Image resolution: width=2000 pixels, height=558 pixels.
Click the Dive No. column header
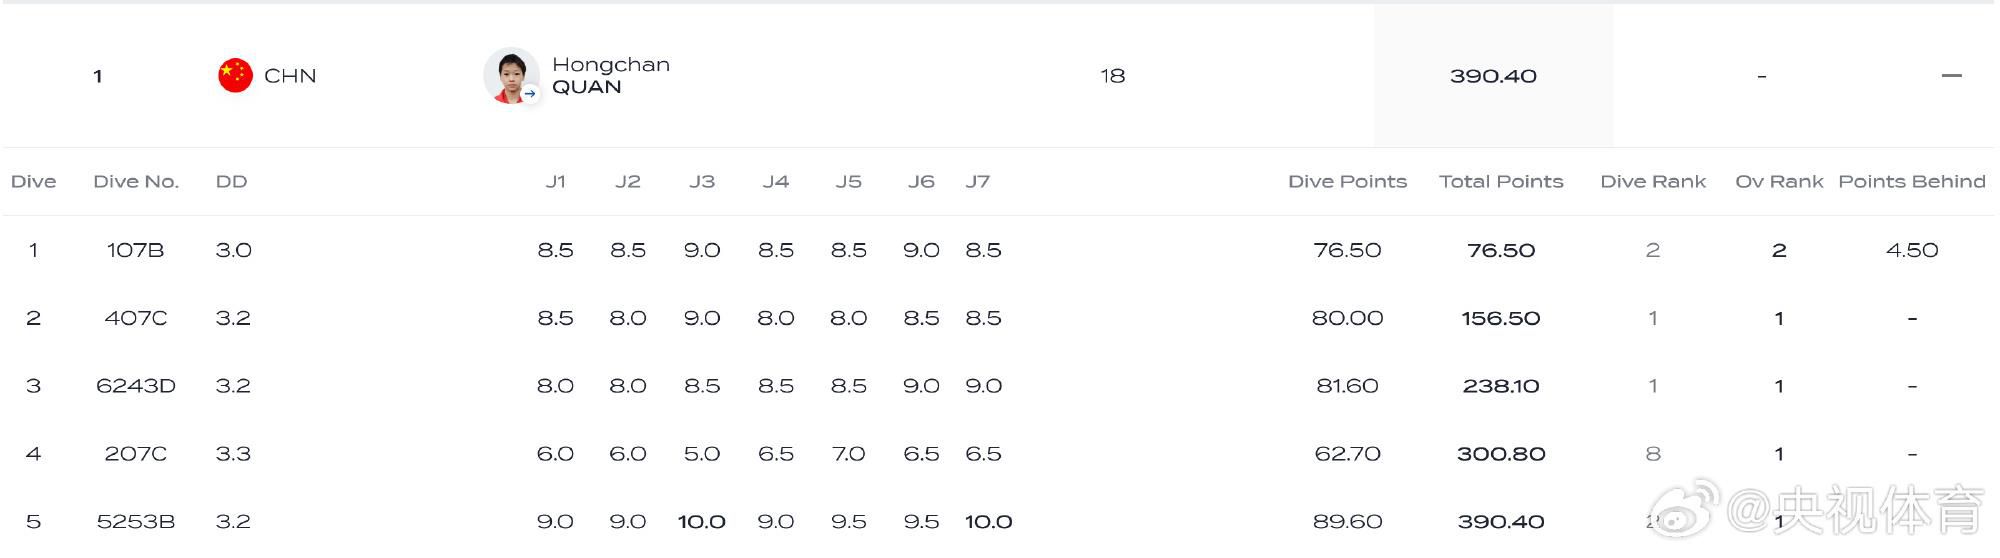[x=136, y=182]
